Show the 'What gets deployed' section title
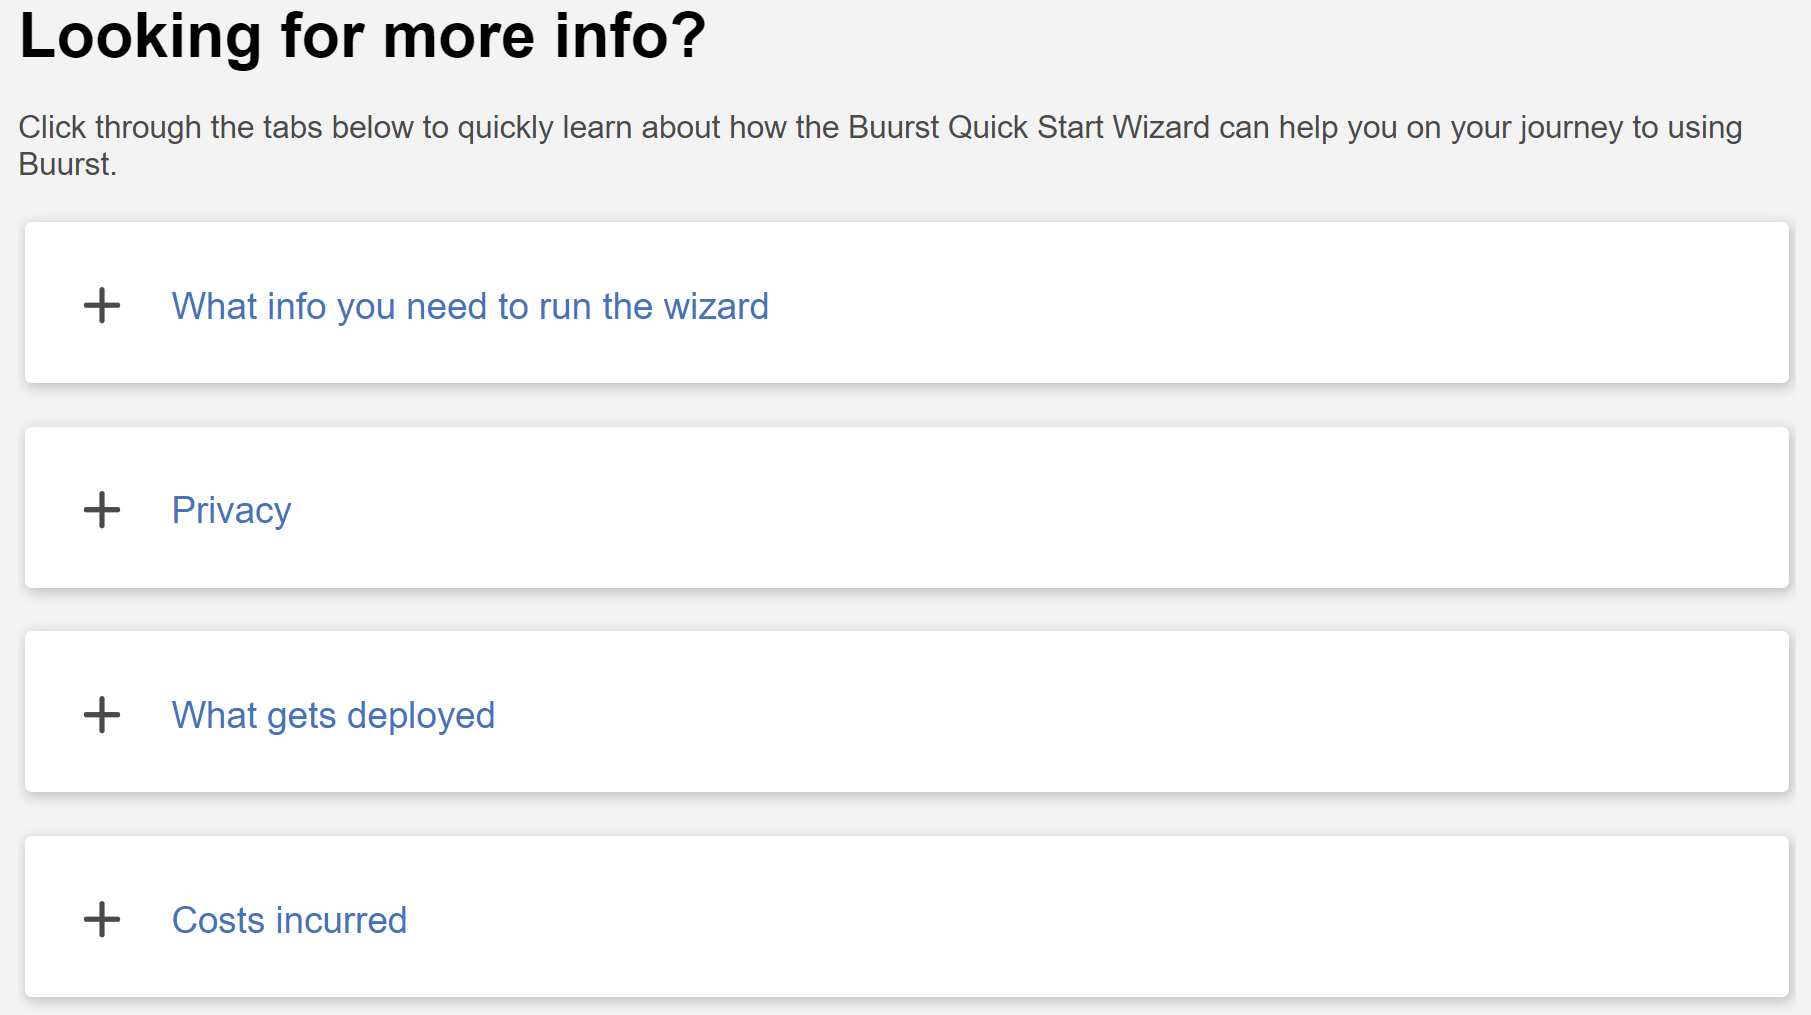The width and height of the screenshot is (1811, 1015). pyautogui.click(x=333, y=716)
